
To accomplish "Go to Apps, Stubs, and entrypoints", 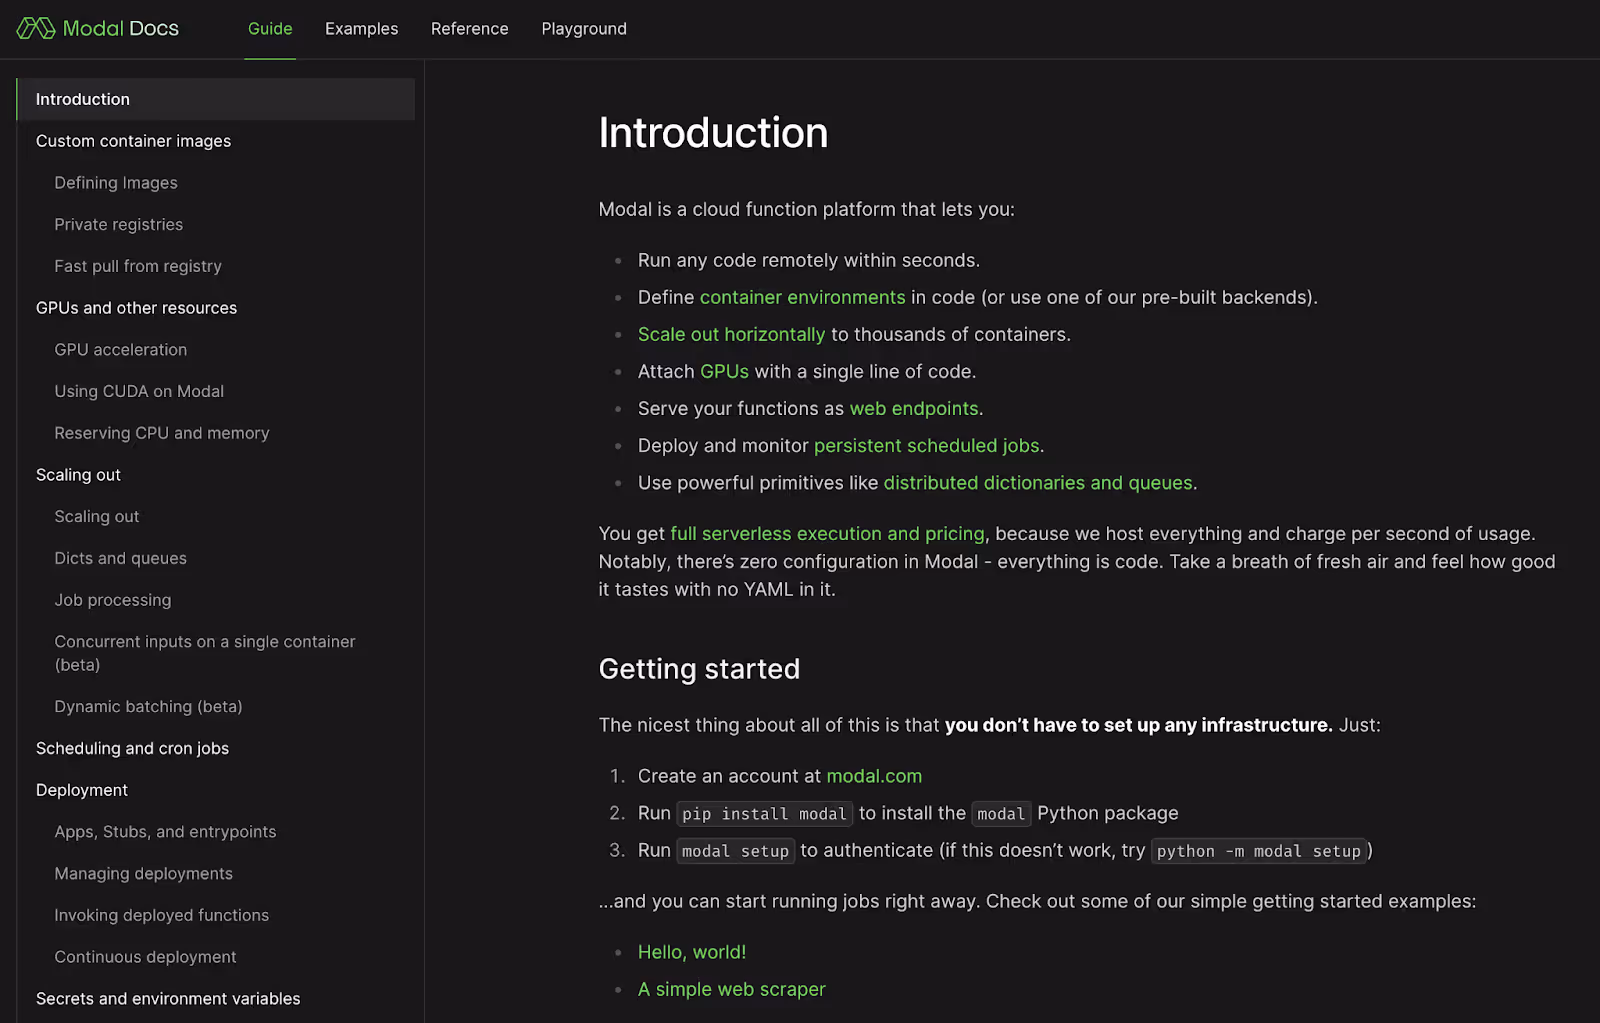I will tap(165, 832).
